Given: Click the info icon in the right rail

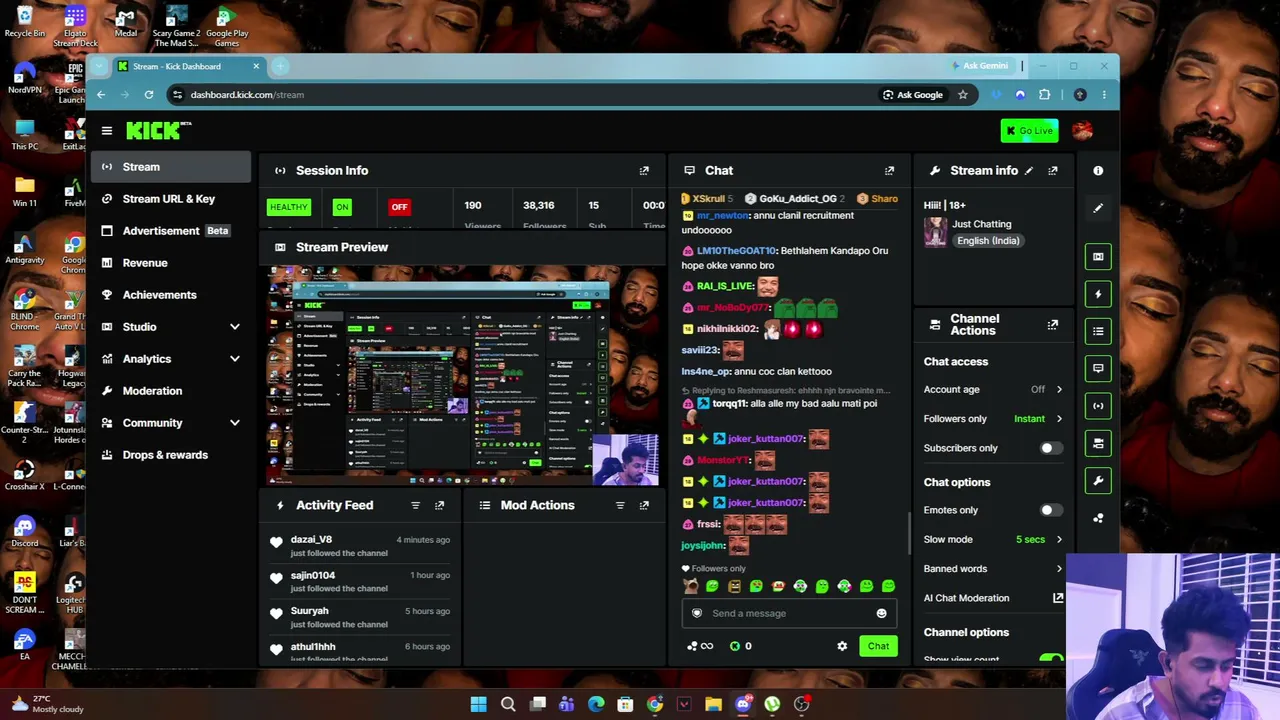Looking at the screenshot, I should pyautogui.click(x=1098, y=171).
